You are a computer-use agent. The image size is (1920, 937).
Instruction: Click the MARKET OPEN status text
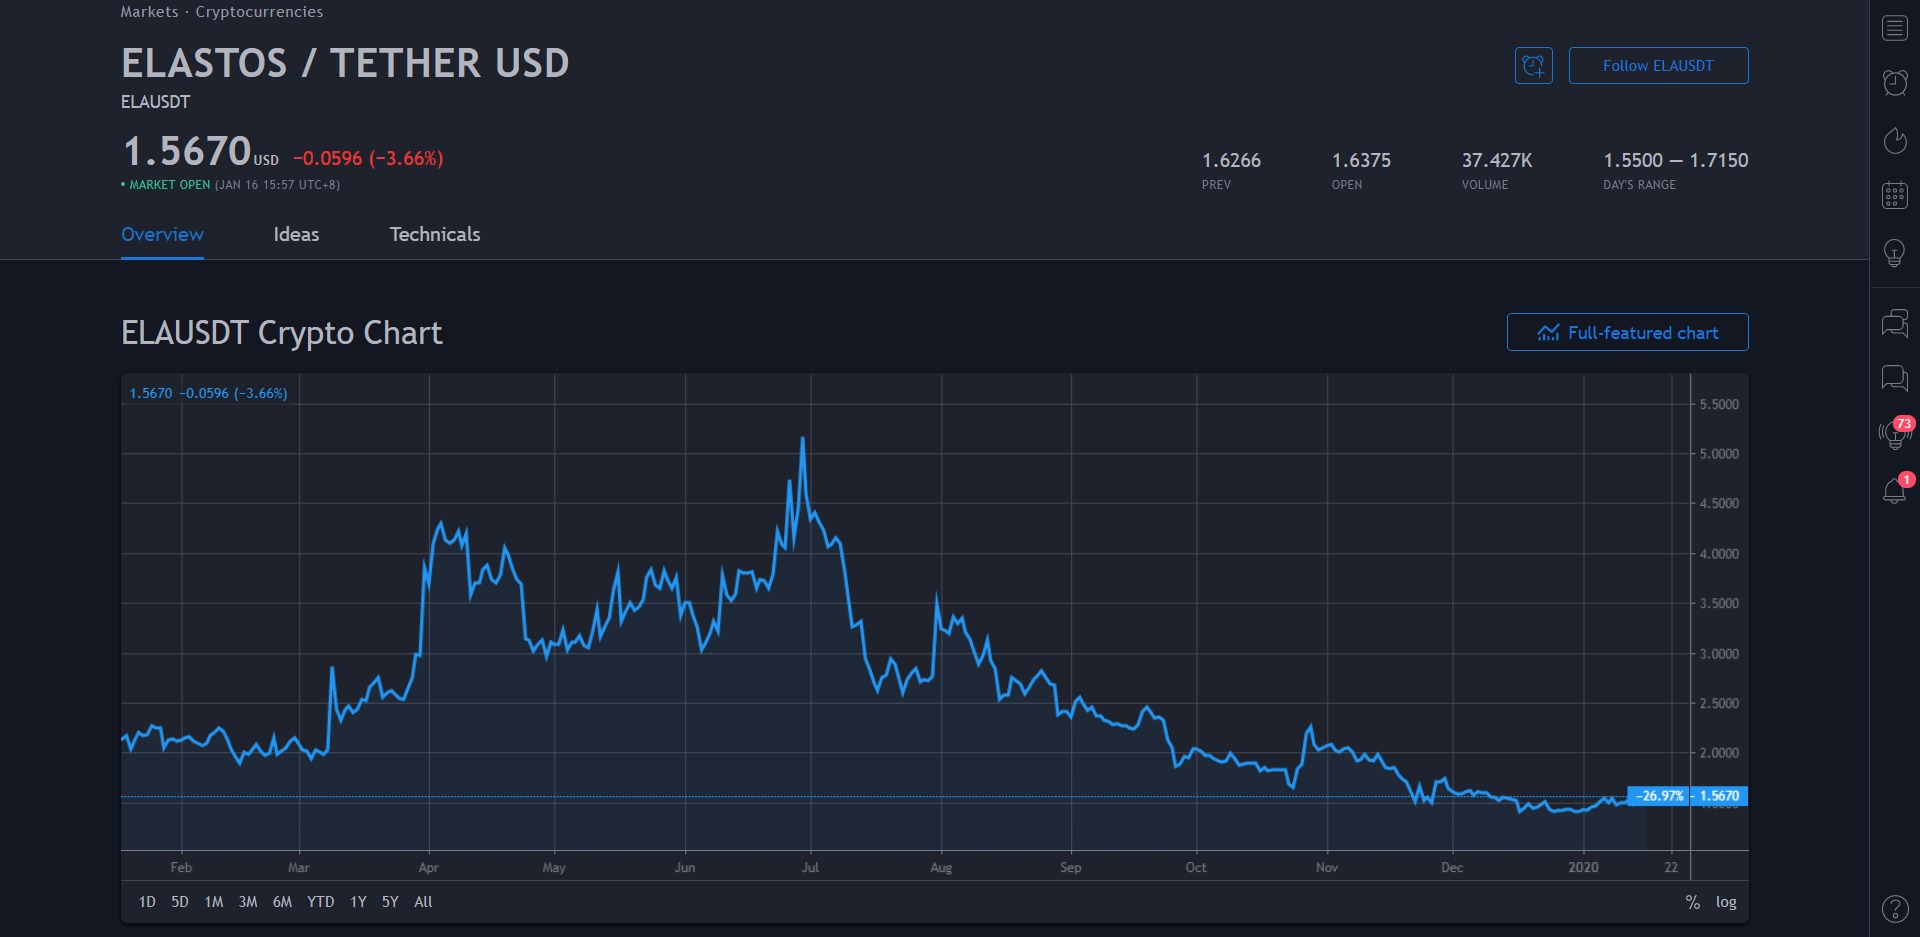pos(169,185)
